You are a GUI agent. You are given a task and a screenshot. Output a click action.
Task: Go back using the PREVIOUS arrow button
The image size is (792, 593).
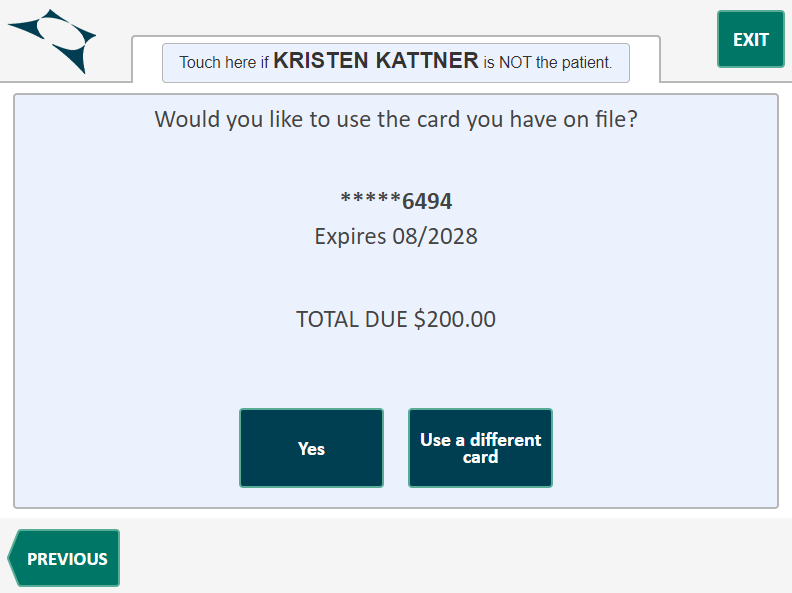click(64, 558)
